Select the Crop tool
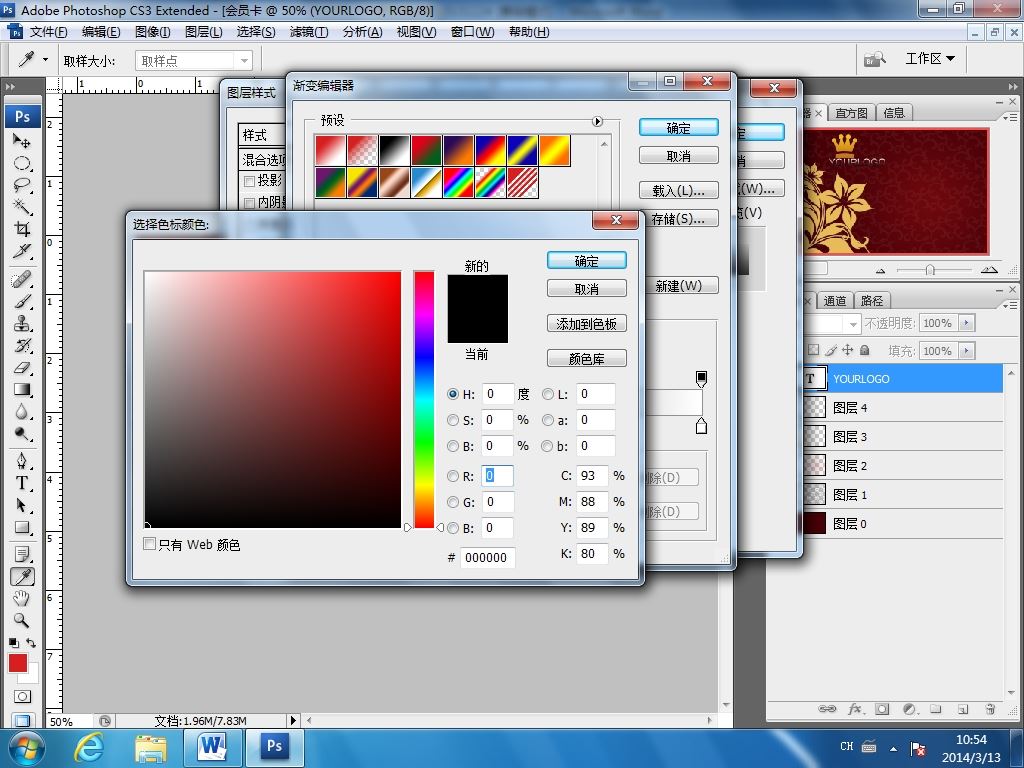 pyautogui.click(x=22, y=229)
